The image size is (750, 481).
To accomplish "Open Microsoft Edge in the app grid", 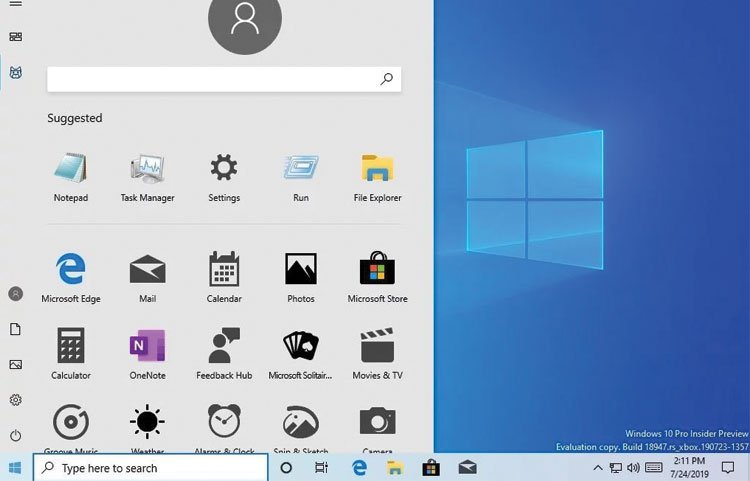I will [70, 269].
